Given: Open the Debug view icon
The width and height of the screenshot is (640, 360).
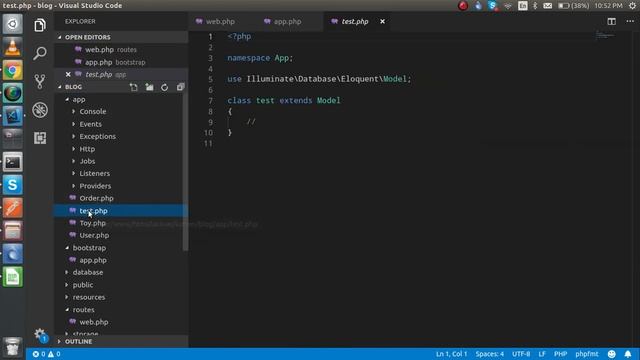Looking at the screenshot, I should click(40, 110).
